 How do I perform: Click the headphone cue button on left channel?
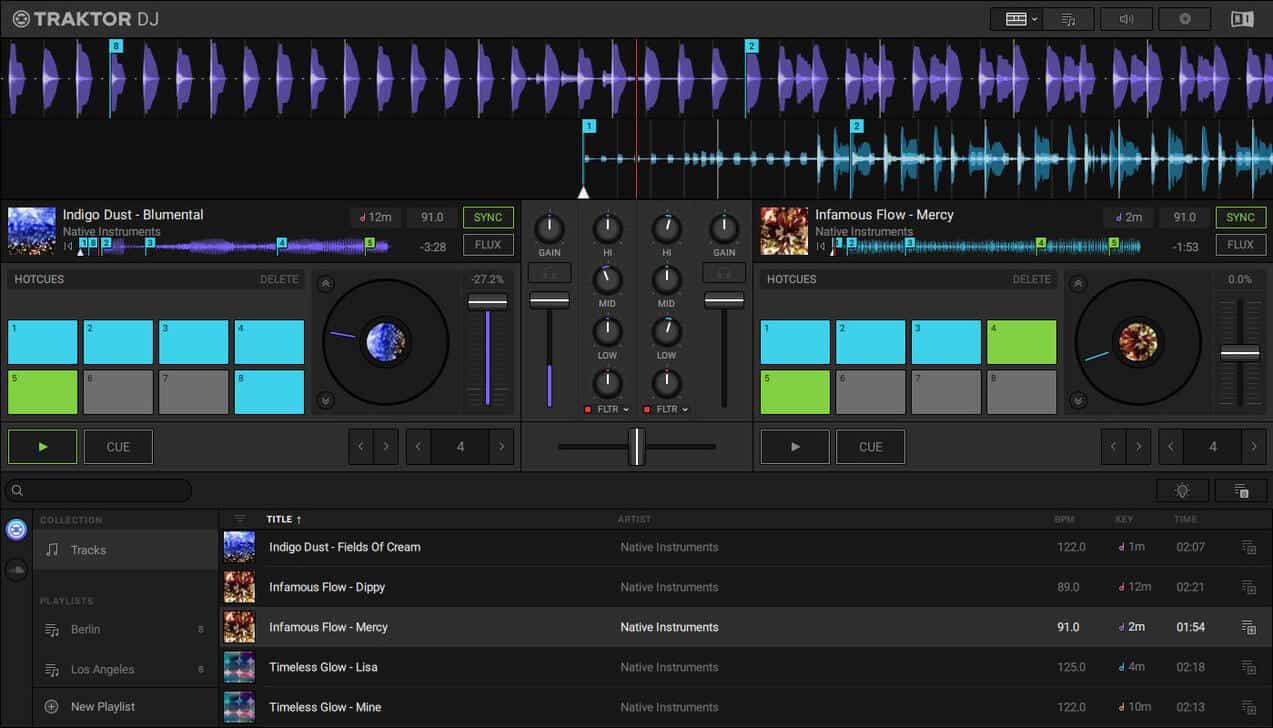[549, 273]
